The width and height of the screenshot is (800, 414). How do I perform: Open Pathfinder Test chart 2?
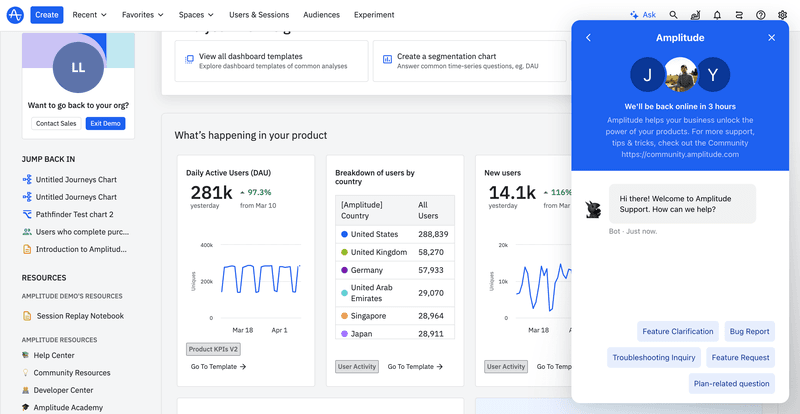point(75,214)
